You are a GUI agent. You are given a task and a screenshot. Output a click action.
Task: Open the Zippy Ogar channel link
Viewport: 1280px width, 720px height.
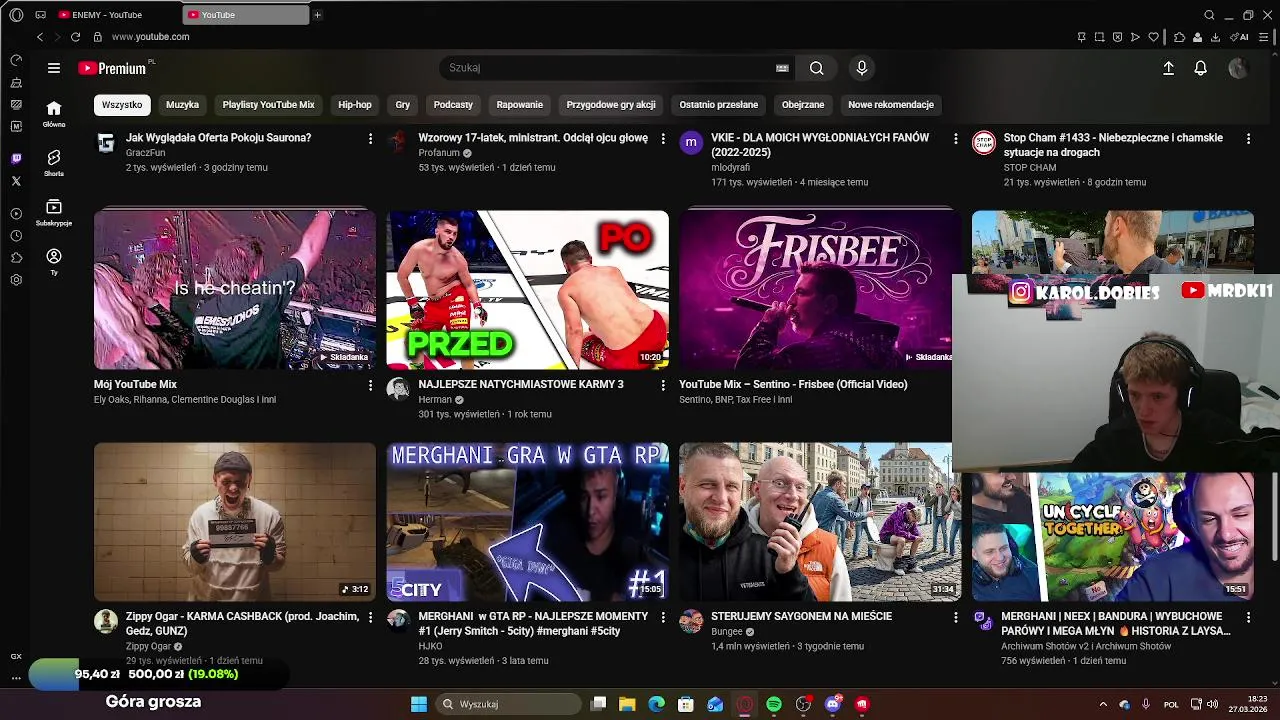[x=148, y=646]
